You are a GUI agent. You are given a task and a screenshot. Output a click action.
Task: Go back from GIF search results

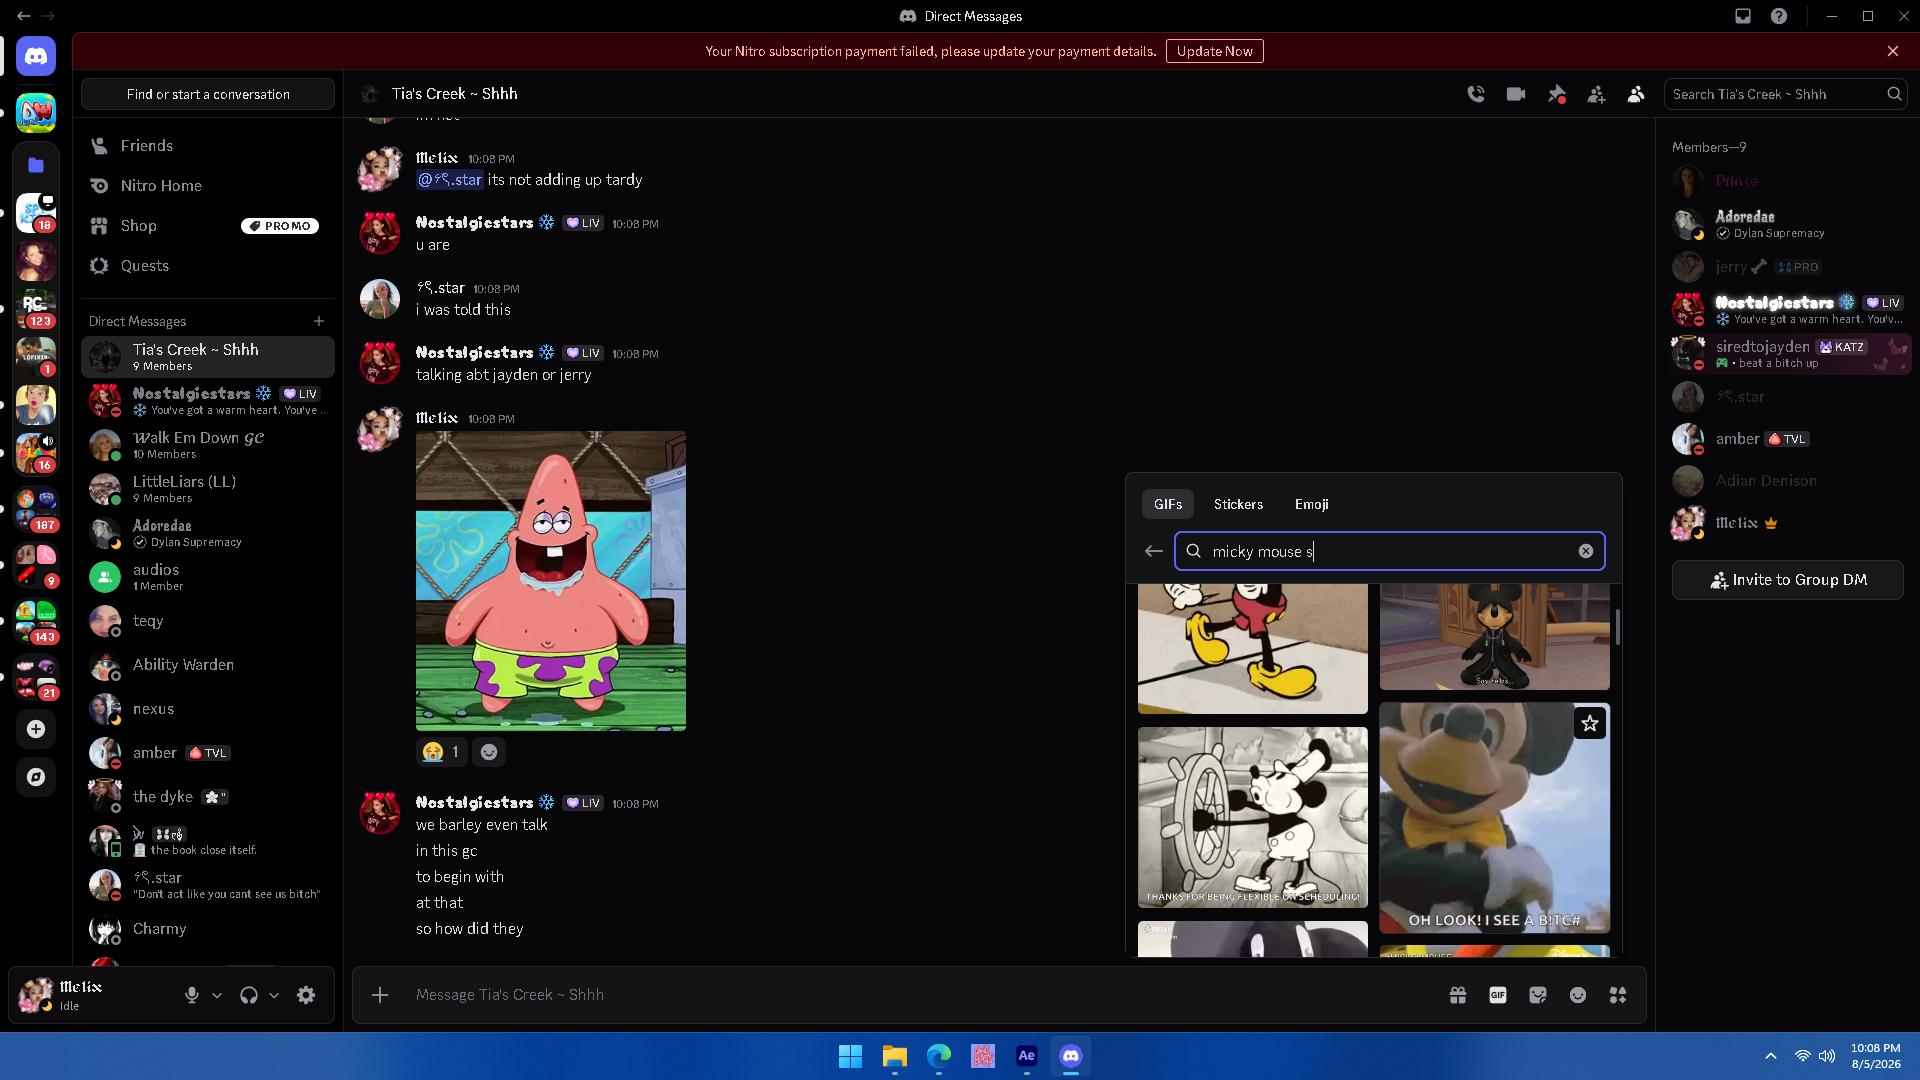pos(1154,551)
